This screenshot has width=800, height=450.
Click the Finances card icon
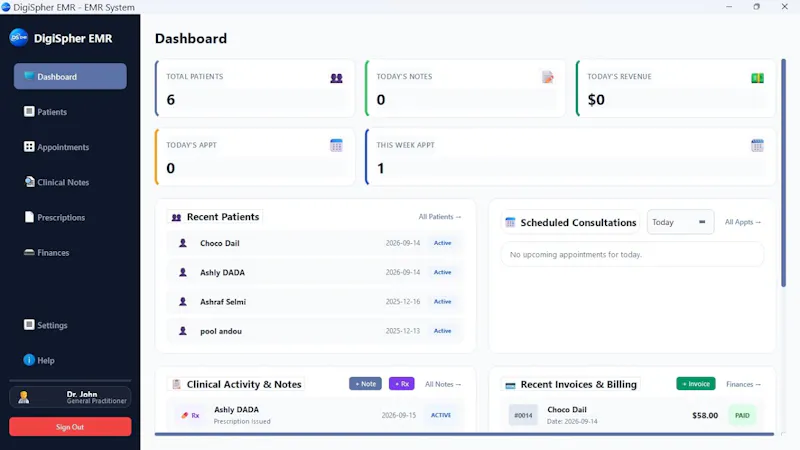(x=29, y=252)
